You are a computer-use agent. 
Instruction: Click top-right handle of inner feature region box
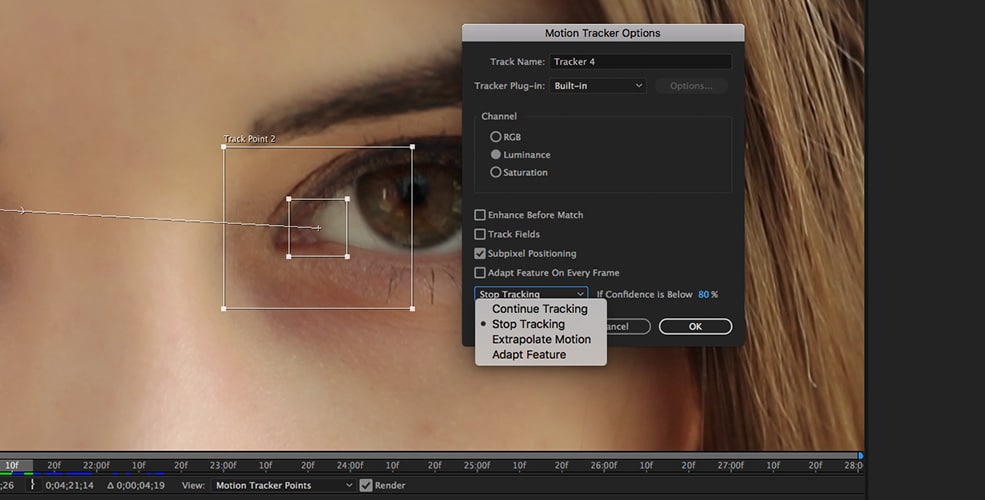(347, 199)
